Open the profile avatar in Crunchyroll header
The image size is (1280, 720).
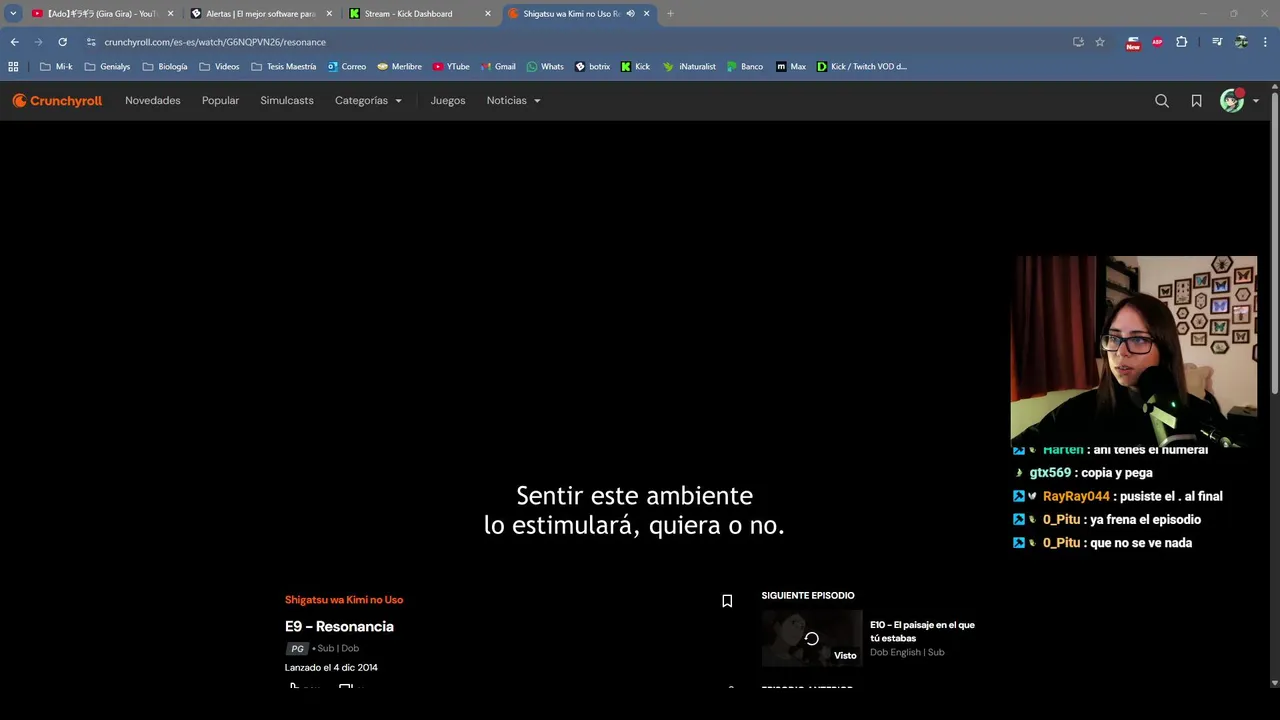[x=1232, y=101]
